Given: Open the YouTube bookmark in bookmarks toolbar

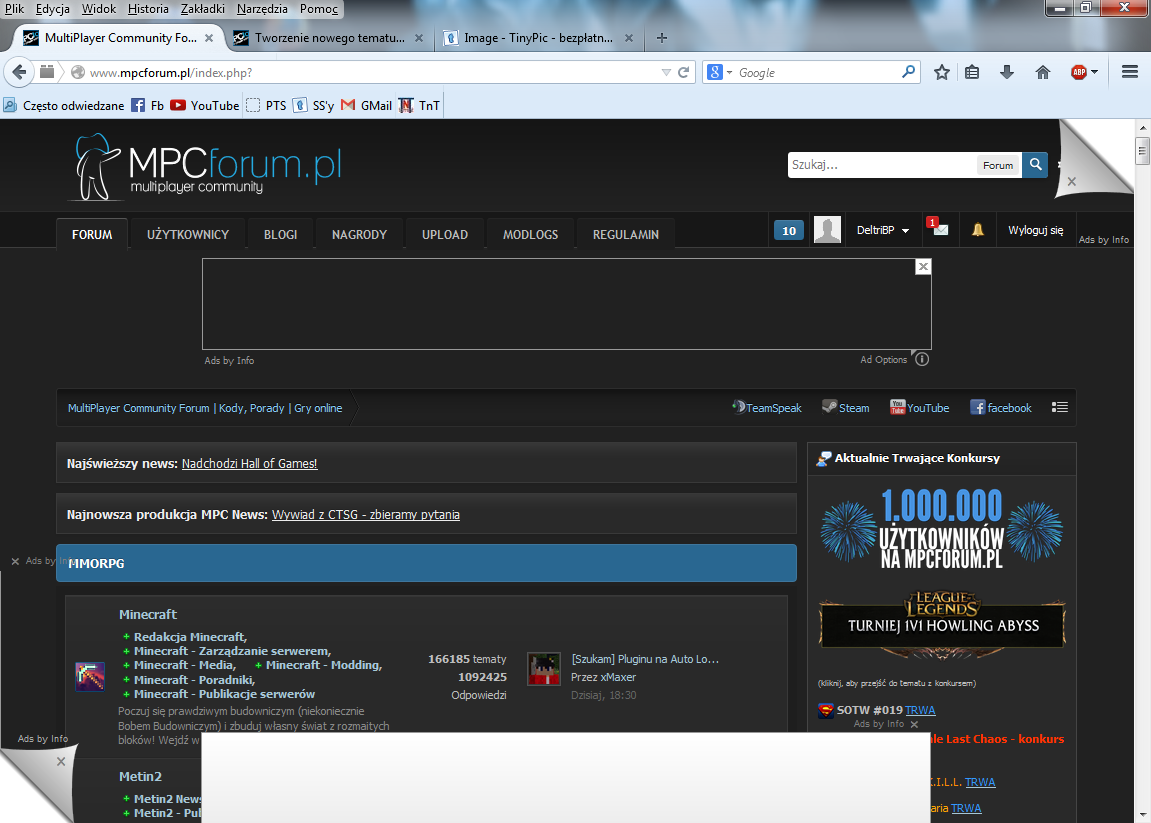Looking at the screenshot, I should click(x=205, y=105).
